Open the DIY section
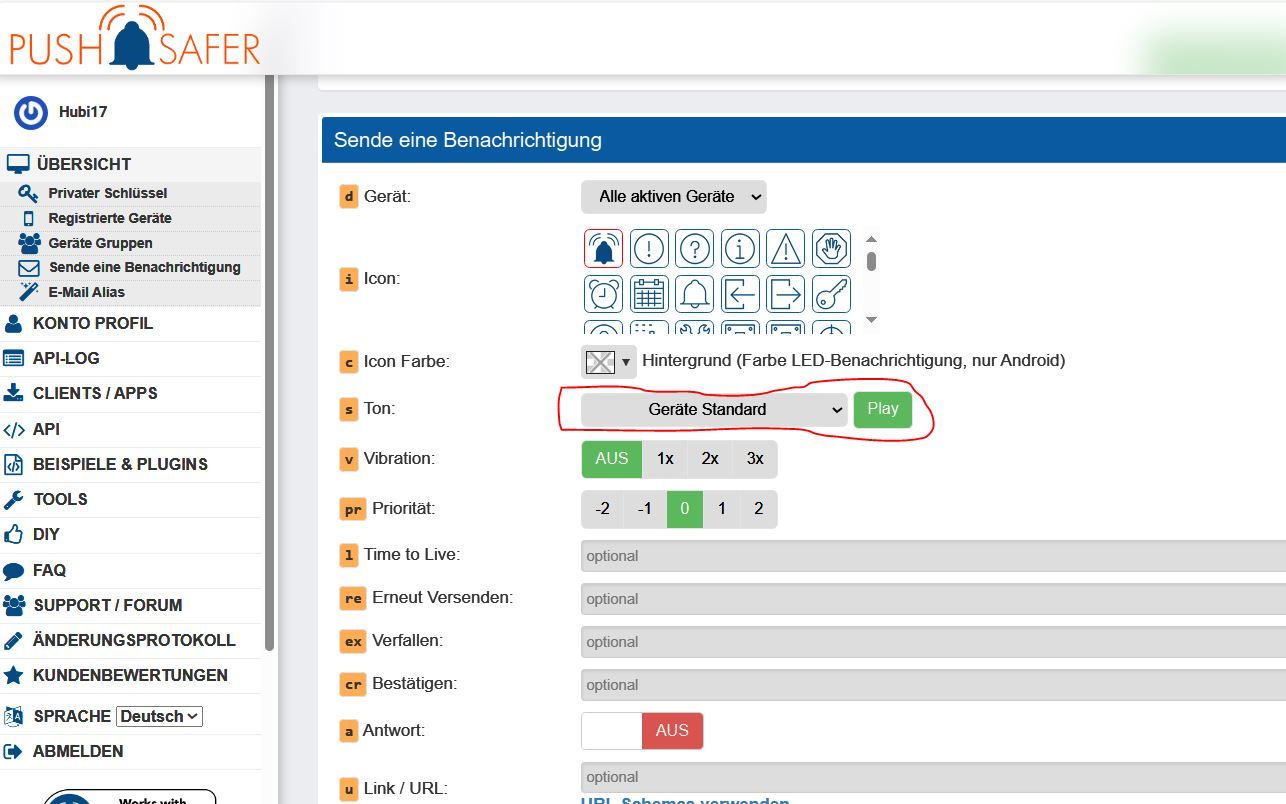This screenshot has width=1286, height=804. point(46,534)
